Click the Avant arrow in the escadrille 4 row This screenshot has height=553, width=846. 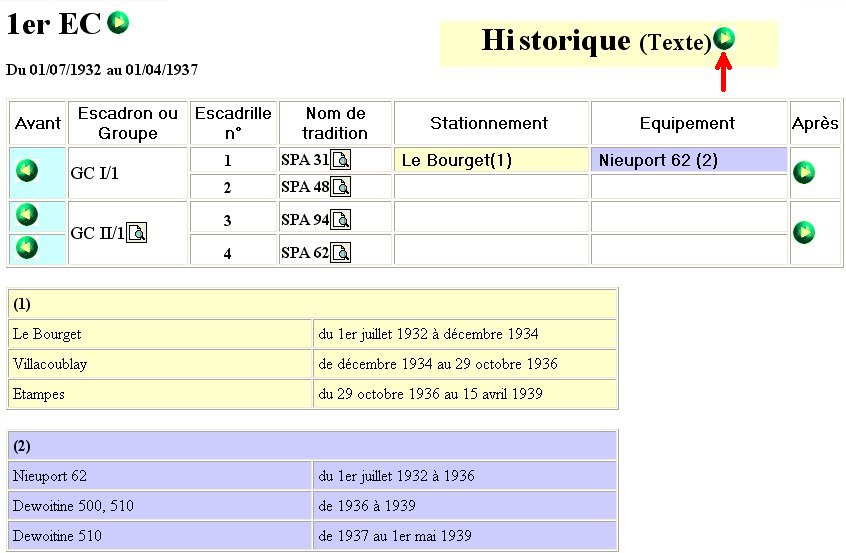click(x=27, y=248)
